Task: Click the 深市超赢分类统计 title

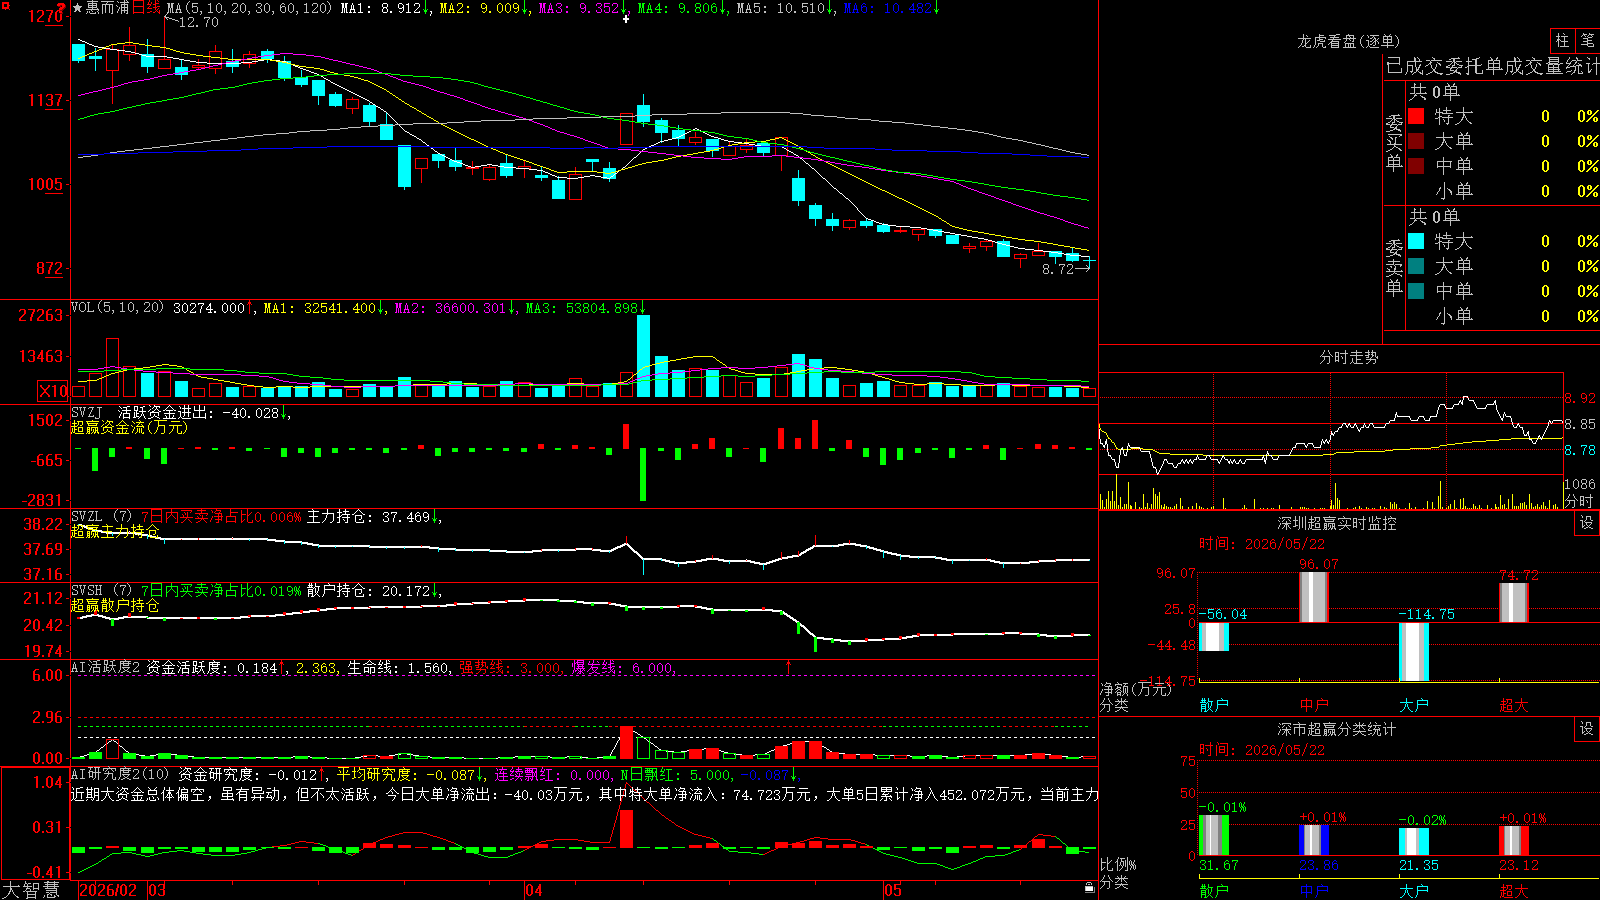Action: (x=1337, y=729)
